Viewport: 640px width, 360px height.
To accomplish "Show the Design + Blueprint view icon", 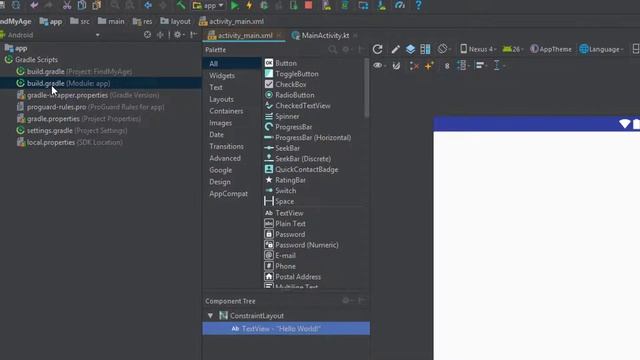I will click(x=425, y=49).
